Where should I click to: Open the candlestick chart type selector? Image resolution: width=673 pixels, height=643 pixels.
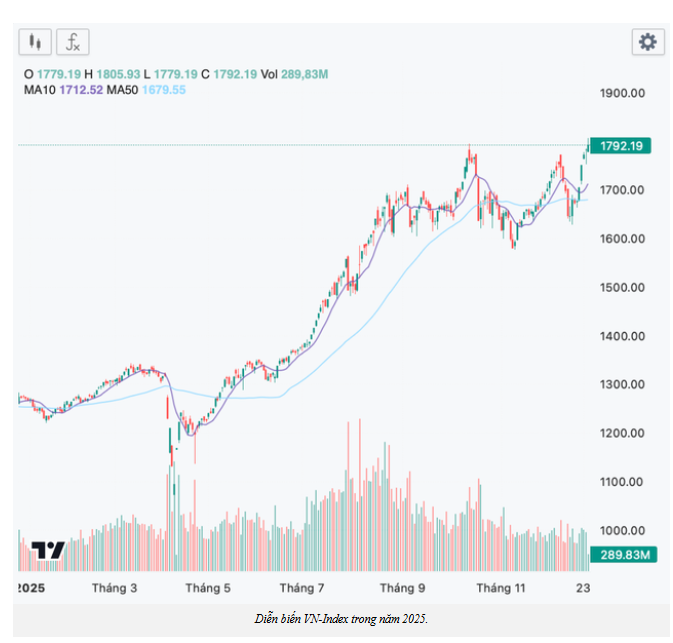pyautogui.click(x=34, y=42)
